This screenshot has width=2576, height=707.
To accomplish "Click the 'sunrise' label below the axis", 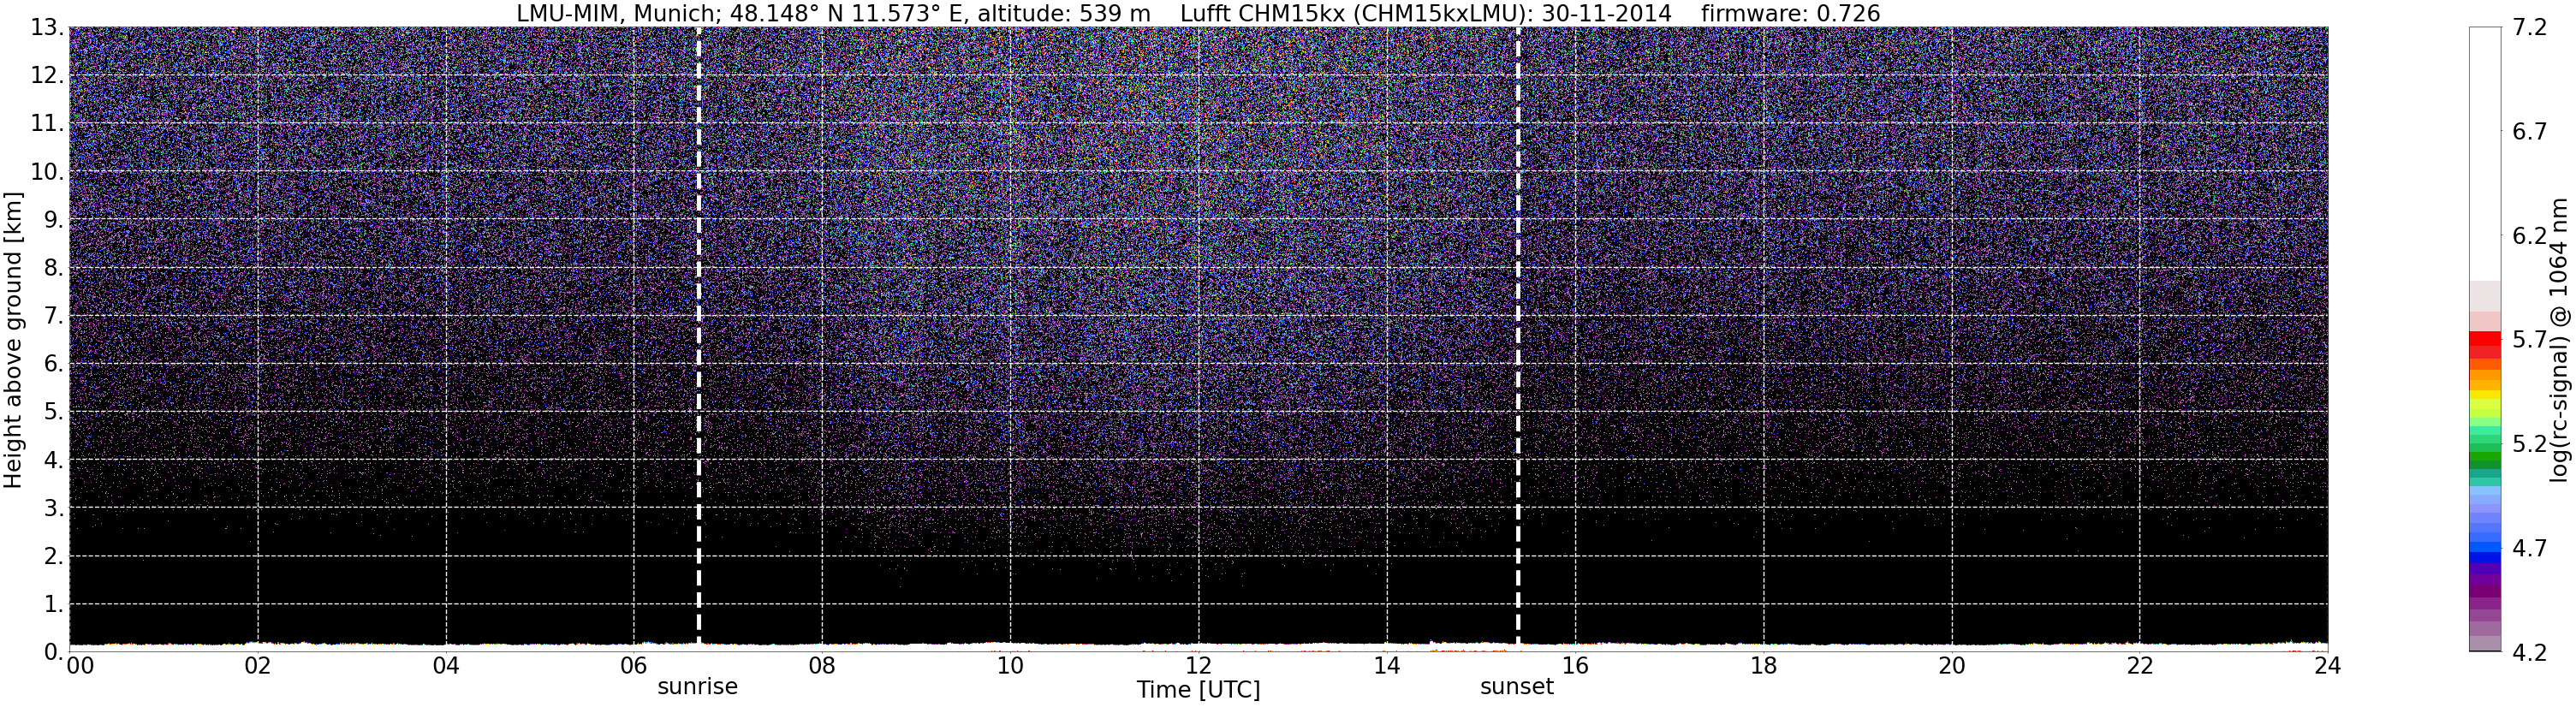I will 697,687.
